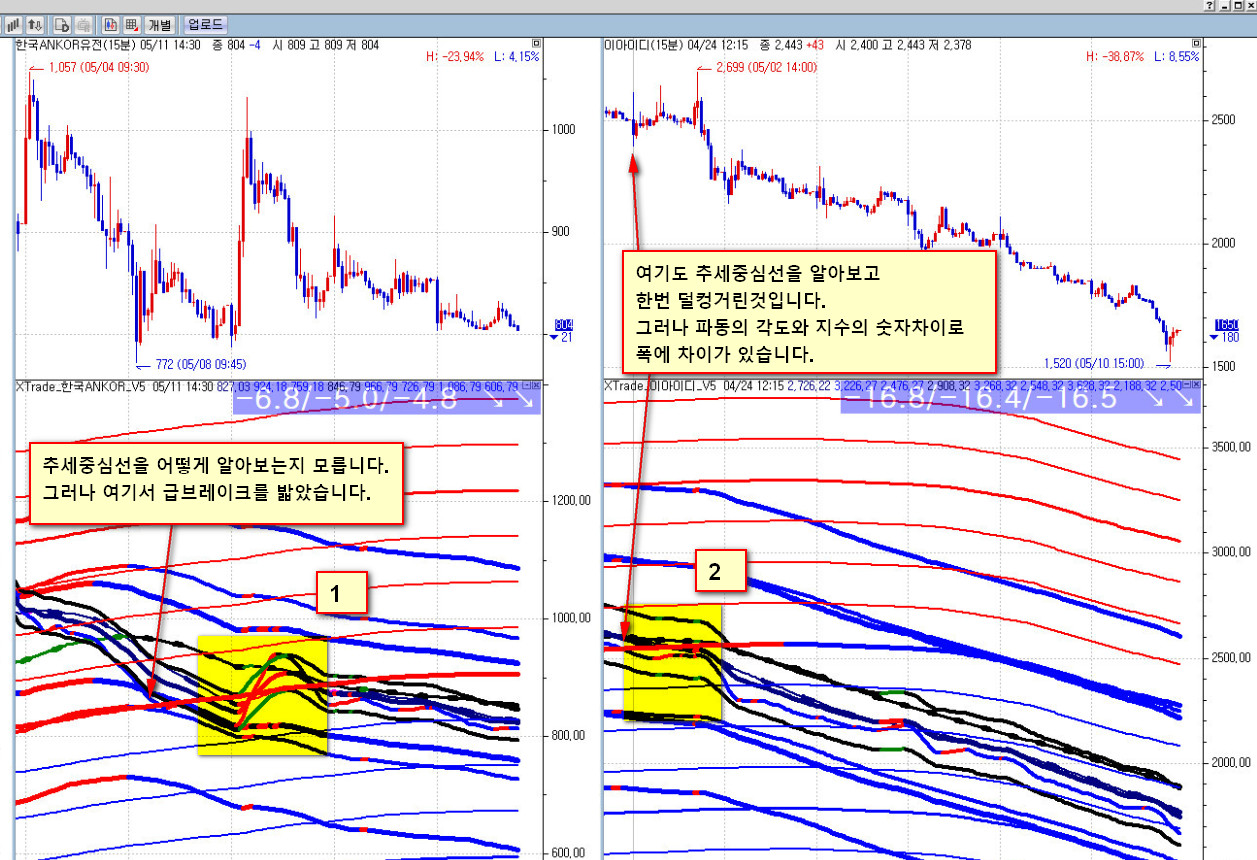This screenshot has height=860, width=1257.
Task: Maximize the 한국ANKOR유전 price chart pane
Action: 537,44
